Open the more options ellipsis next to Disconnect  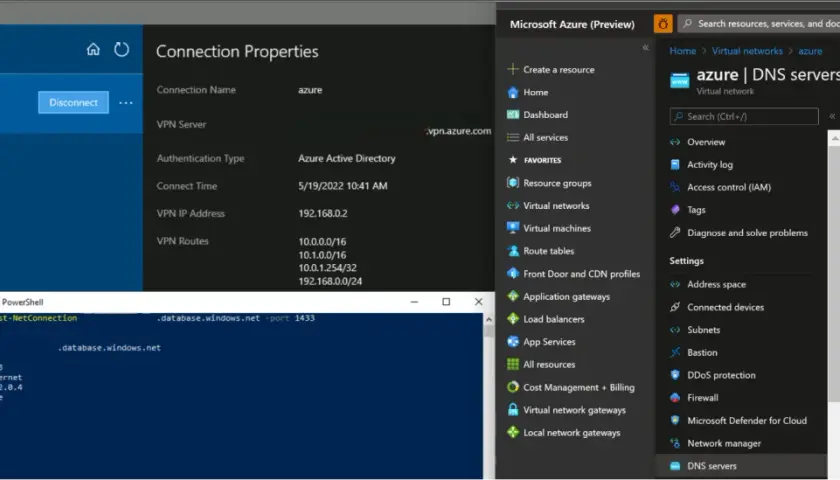point(126,103)
